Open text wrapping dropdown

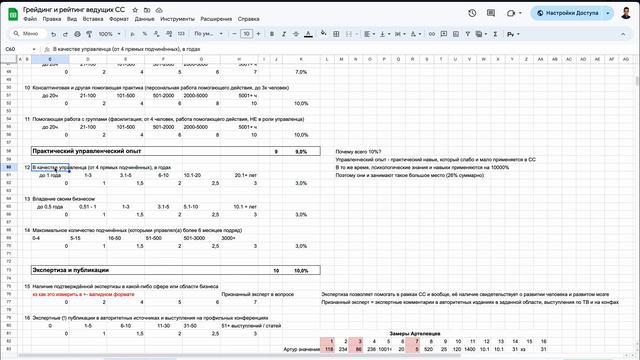400,34
